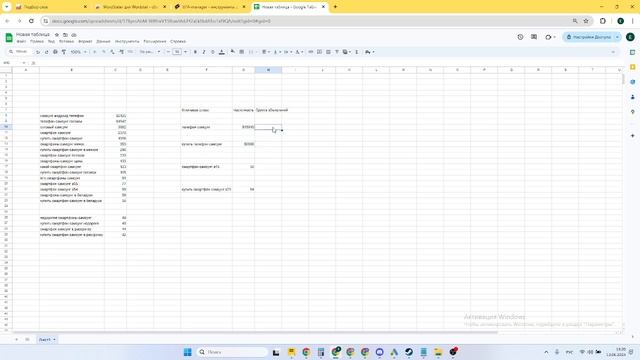
Task: Open the Windows Start menu
Action: [x=187, y=352]
